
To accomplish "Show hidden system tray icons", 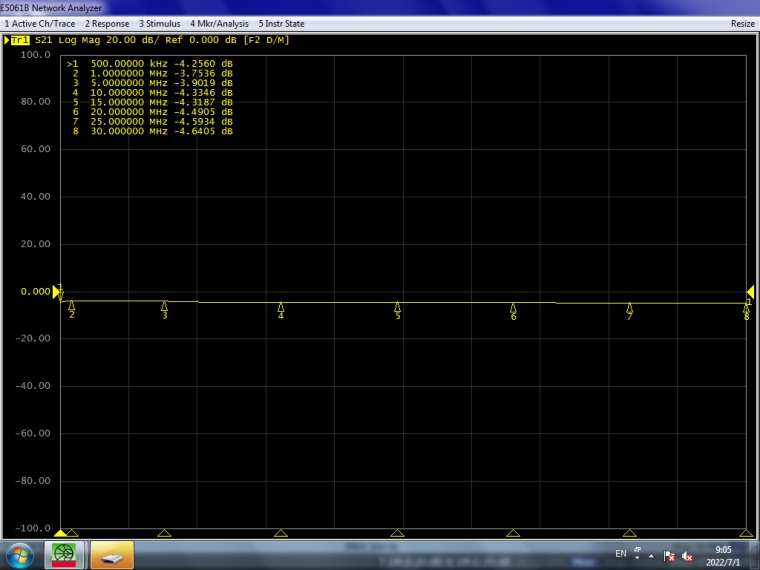I will coord(652,556).
